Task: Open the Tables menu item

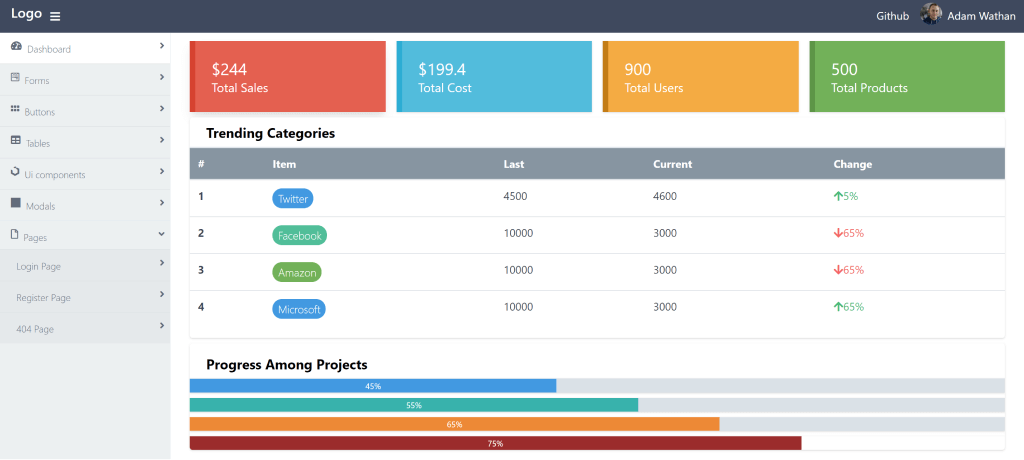Action: click(85, 142)
